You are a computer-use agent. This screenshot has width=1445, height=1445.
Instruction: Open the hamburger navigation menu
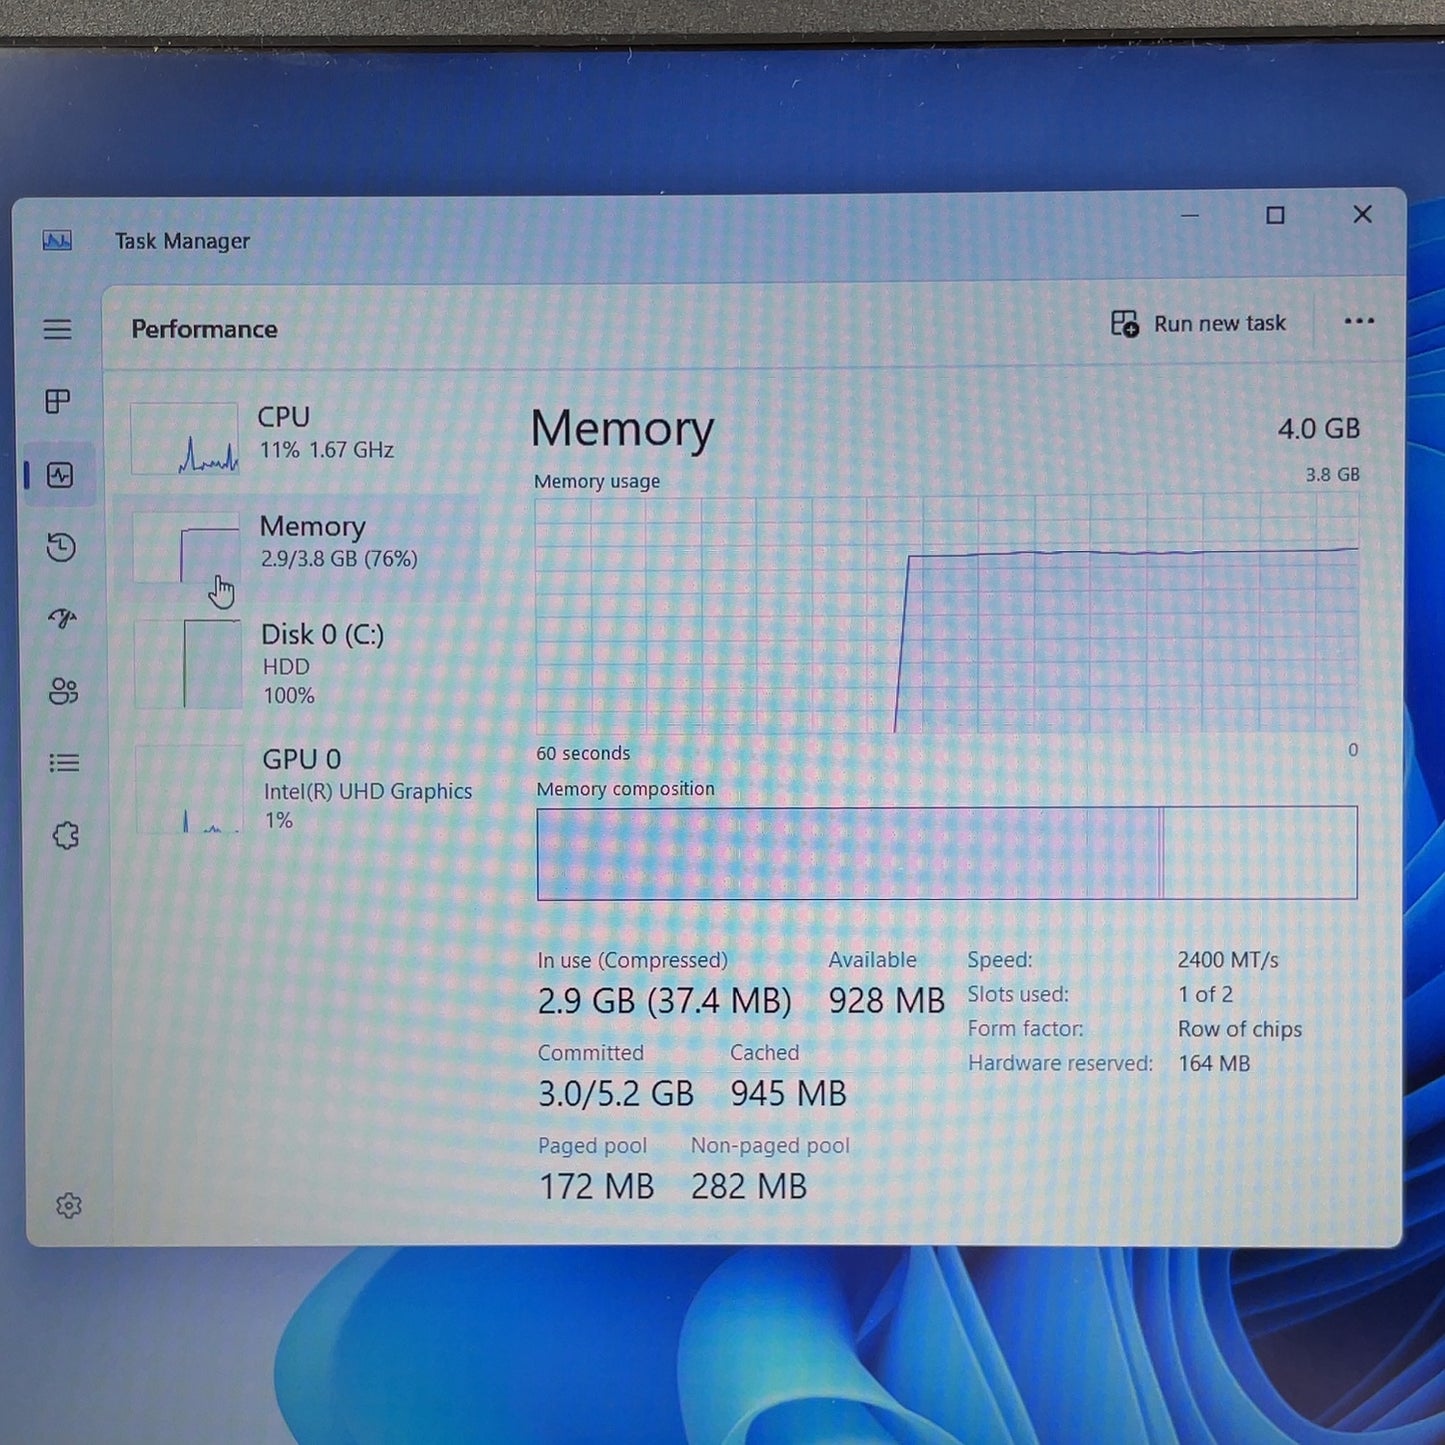click(57, 329)
